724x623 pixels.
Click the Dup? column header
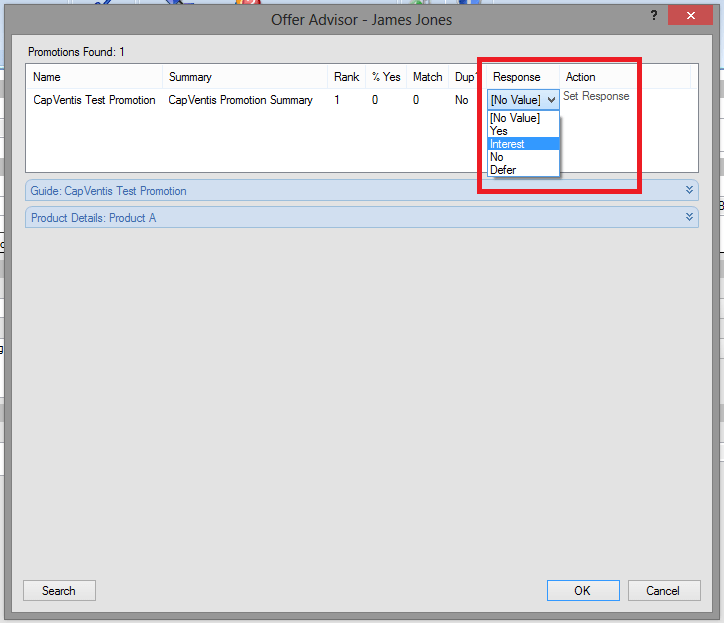[463, 77]
